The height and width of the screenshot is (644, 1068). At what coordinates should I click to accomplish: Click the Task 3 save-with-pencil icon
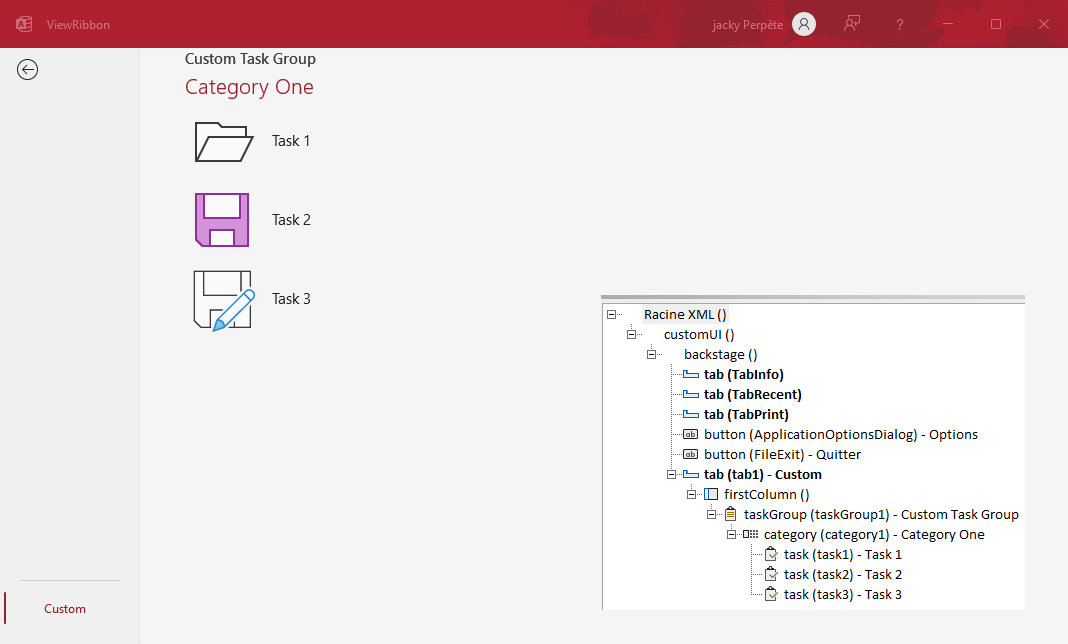click(x=222, y=299)
